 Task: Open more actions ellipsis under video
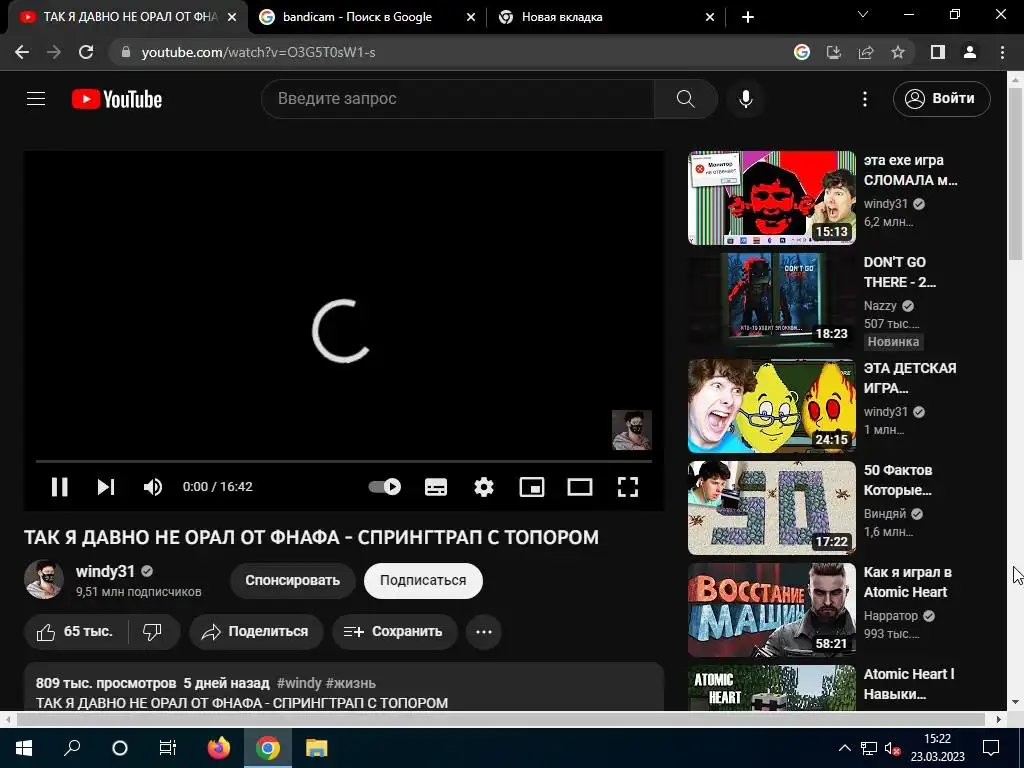(484, 632)
